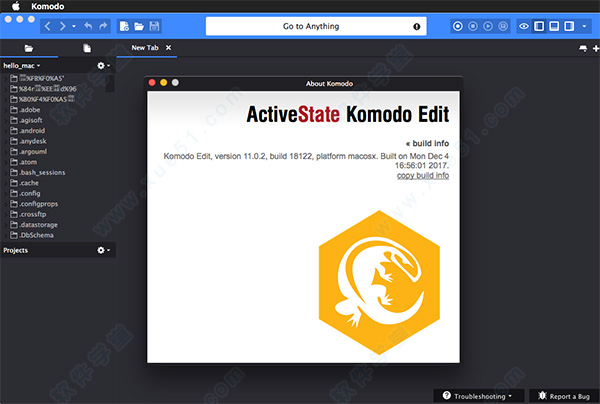Add a new tab with plus icon

[x=596, y=49]
